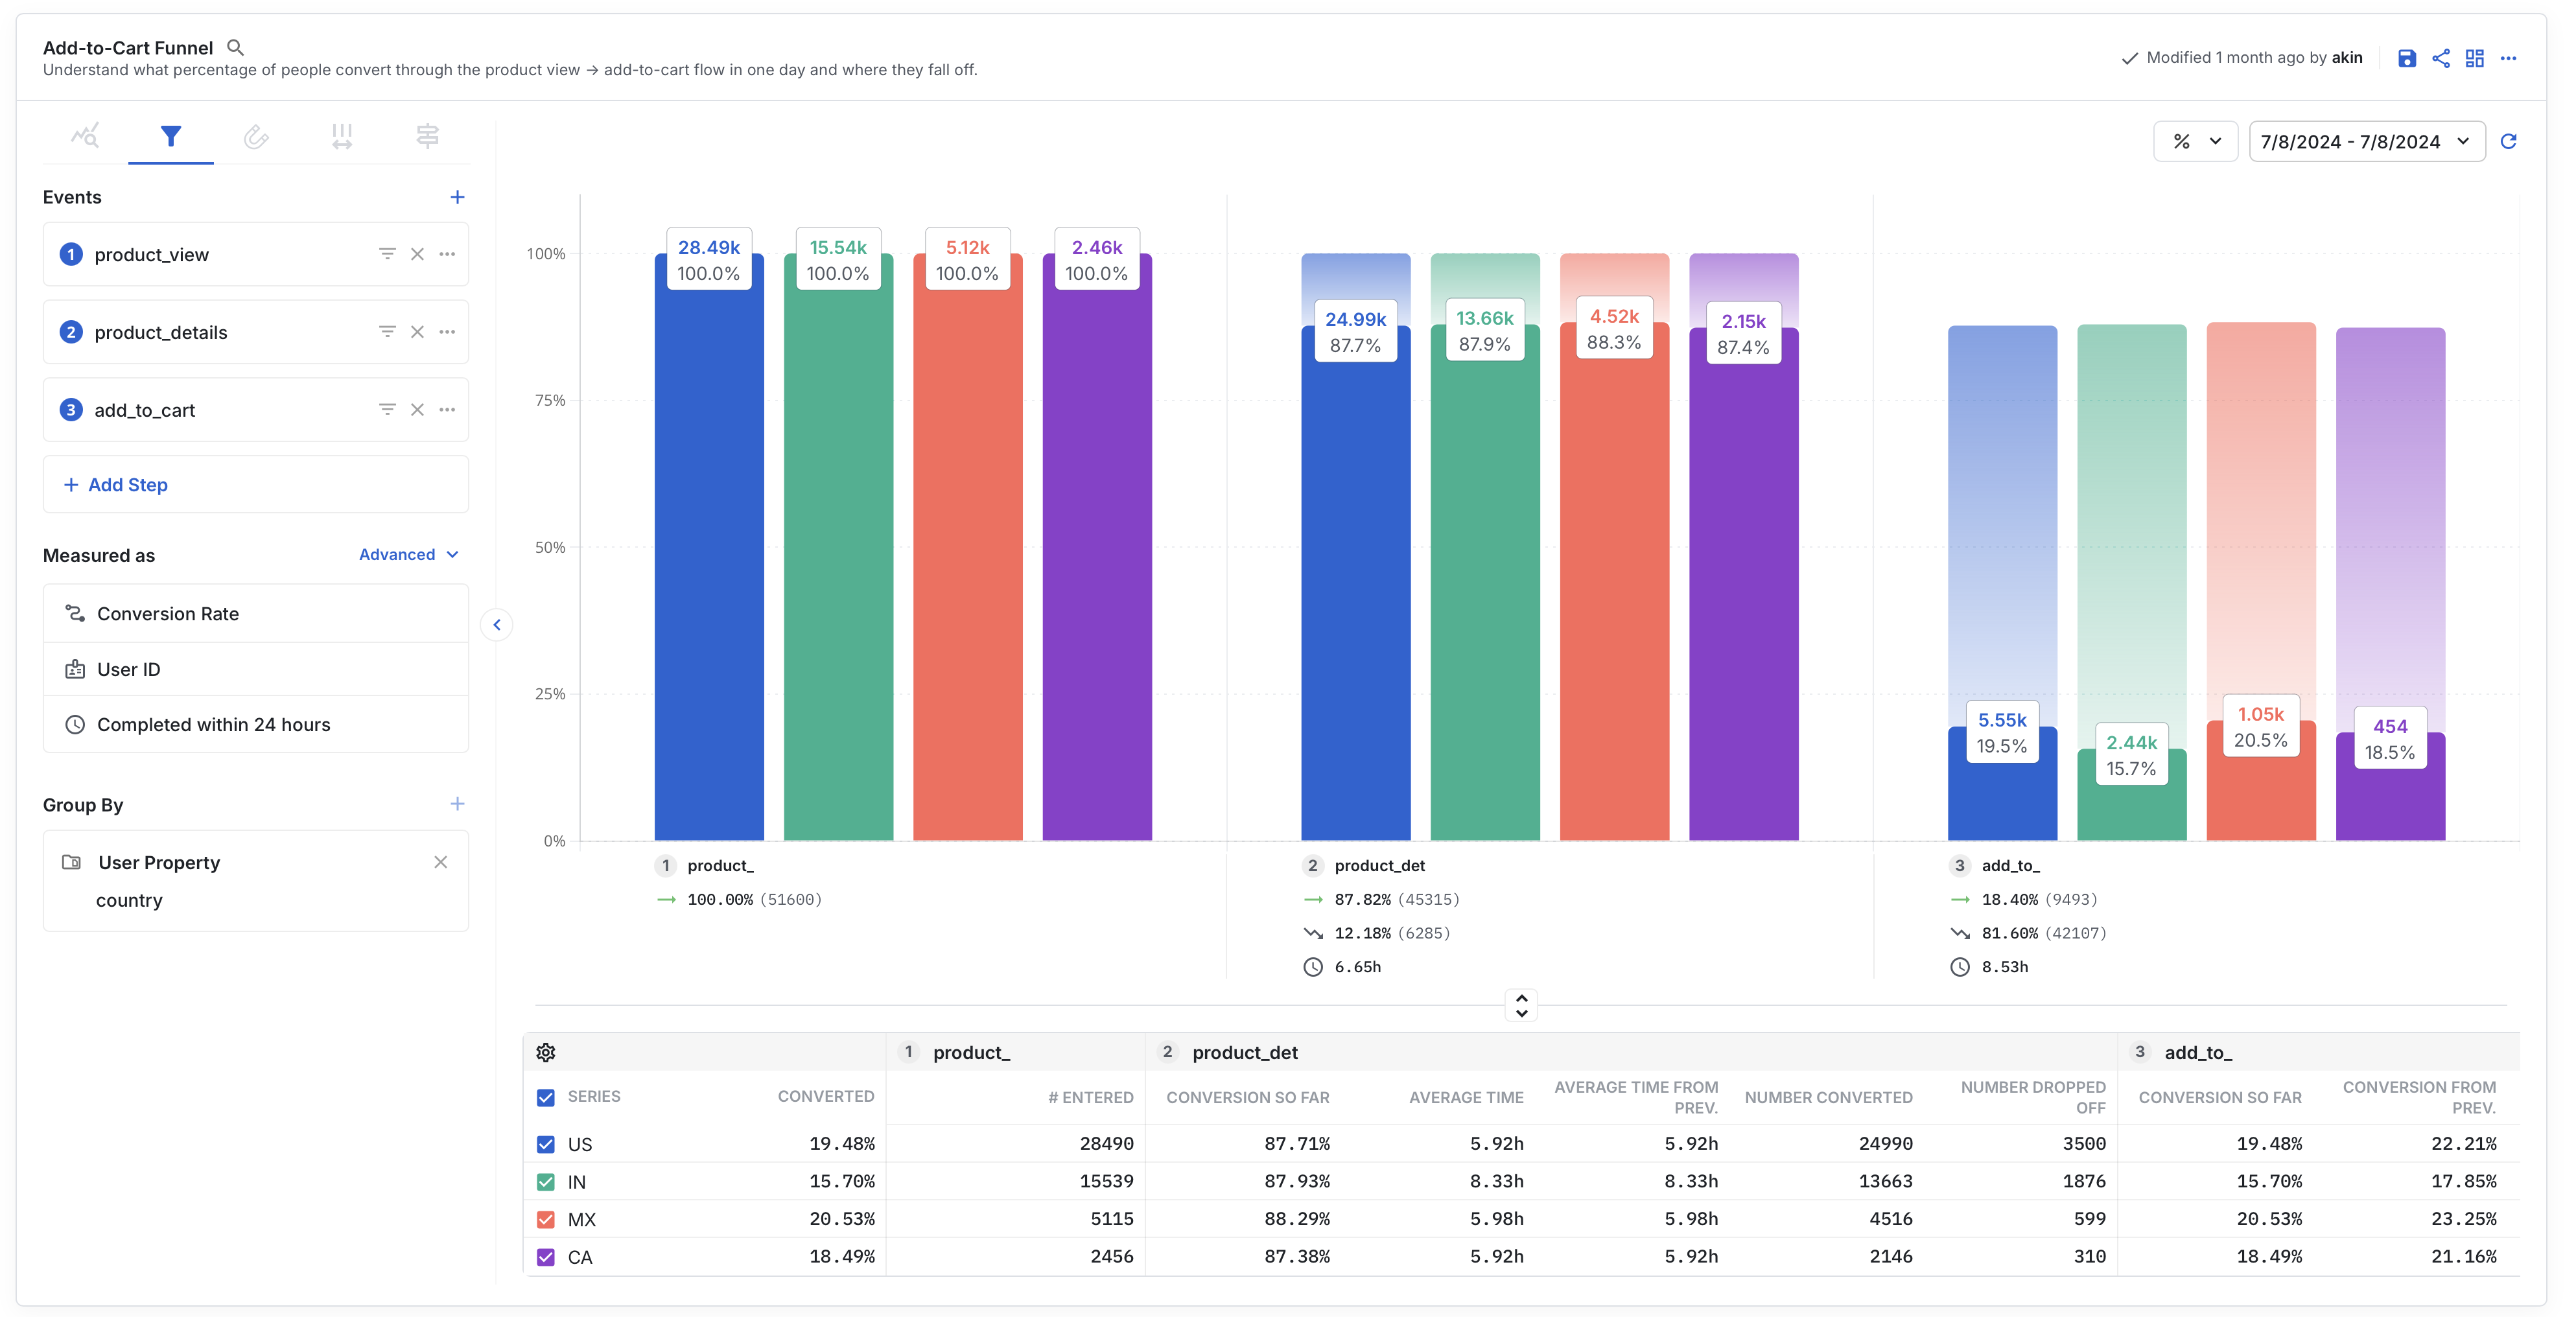2576x1317 pixels.
Task: Click the 5.55k US add_to_cart label
Action: pos(2002,732)
